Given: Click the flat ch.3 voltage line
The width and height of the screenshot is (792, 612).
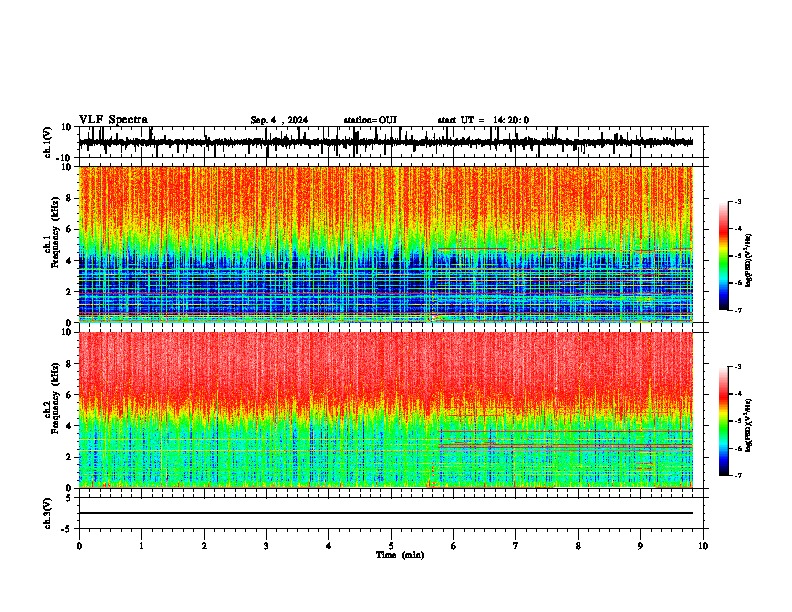Looking at the screenshot, I should pyautogui.click(x=386, y=513).
